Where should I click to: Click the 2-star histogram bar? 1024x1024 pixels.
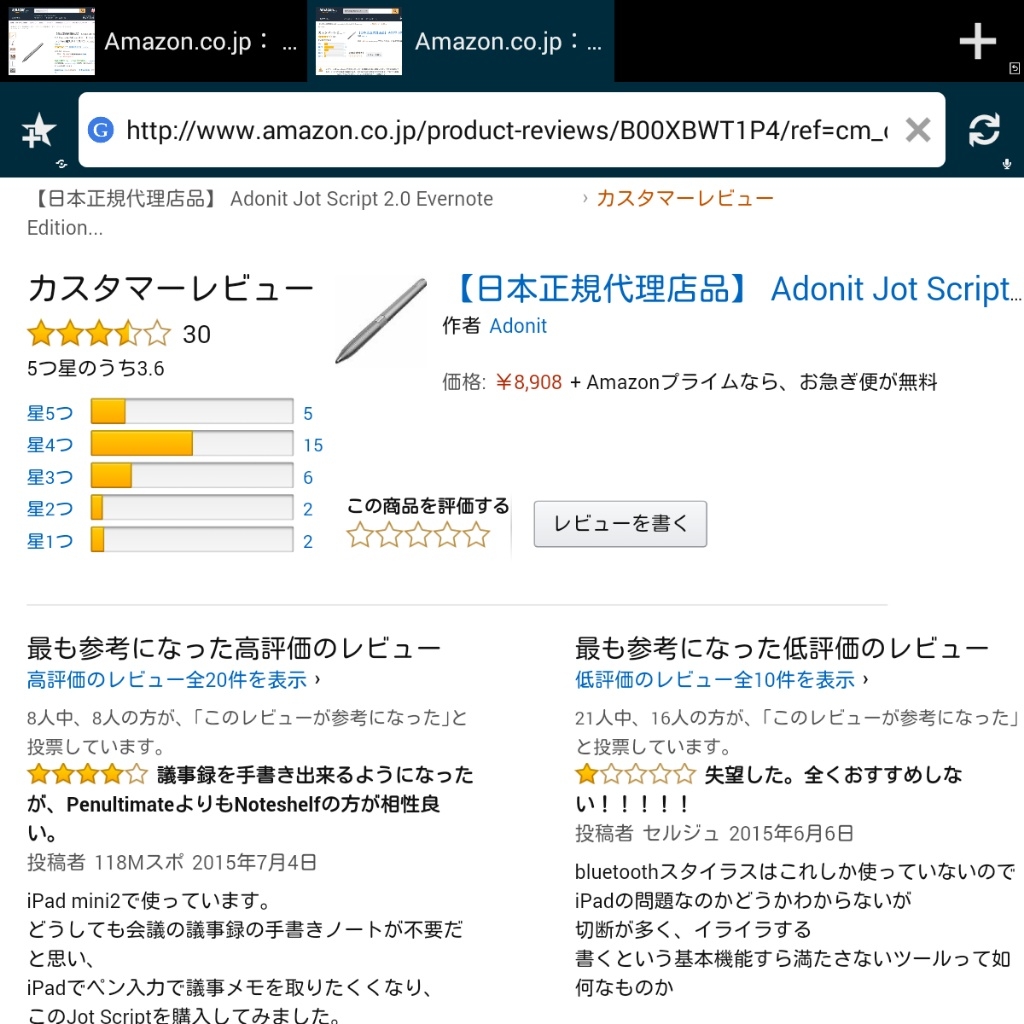click(191, 507)
